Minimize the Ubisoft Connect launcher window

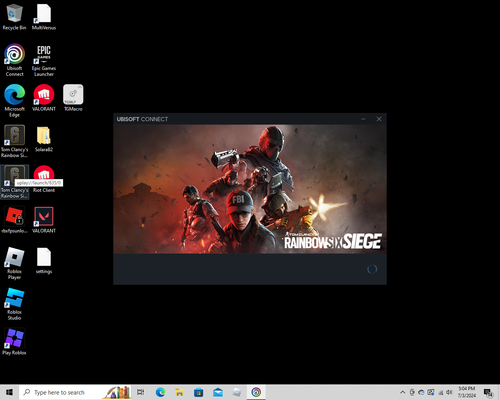[x=363, y=119]
